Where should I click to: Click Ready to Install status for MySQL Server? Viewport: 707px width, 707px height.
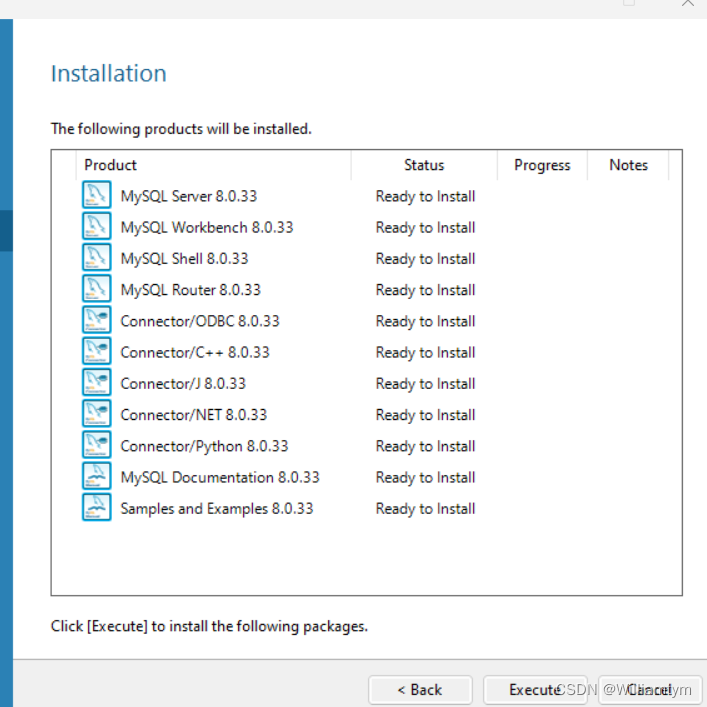tap(425, 196)
